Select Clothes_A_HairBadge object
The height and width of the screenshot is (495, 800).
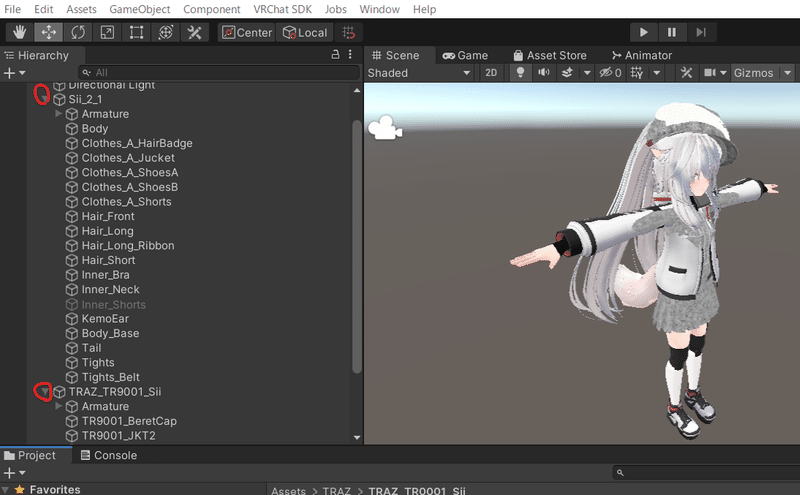click(137, 143)
